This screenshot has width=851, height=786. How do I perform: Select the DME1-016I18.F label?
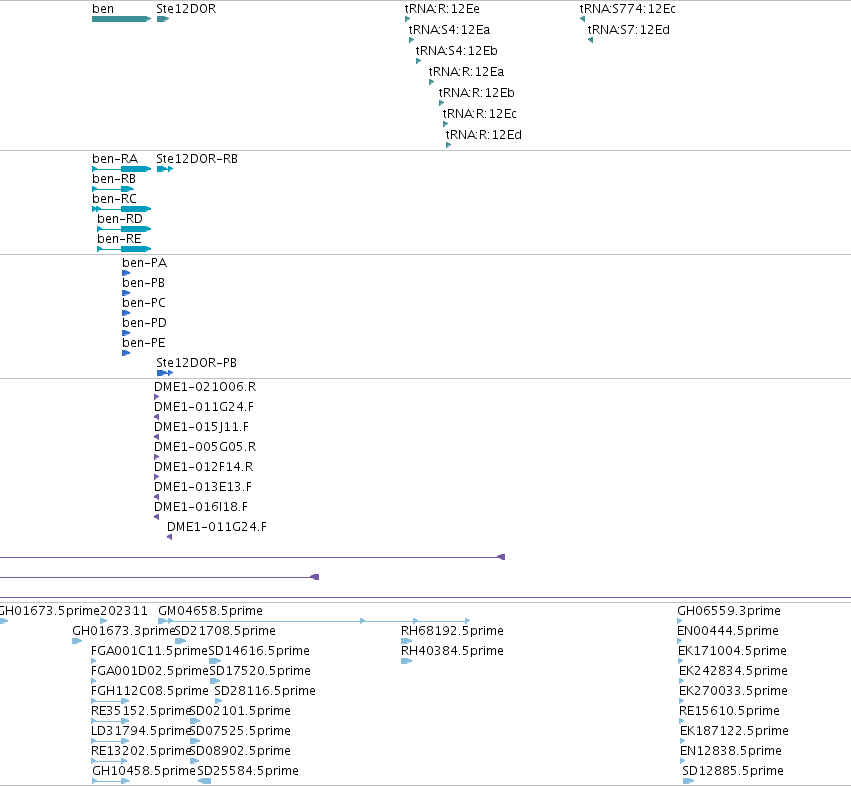[200, 507]
